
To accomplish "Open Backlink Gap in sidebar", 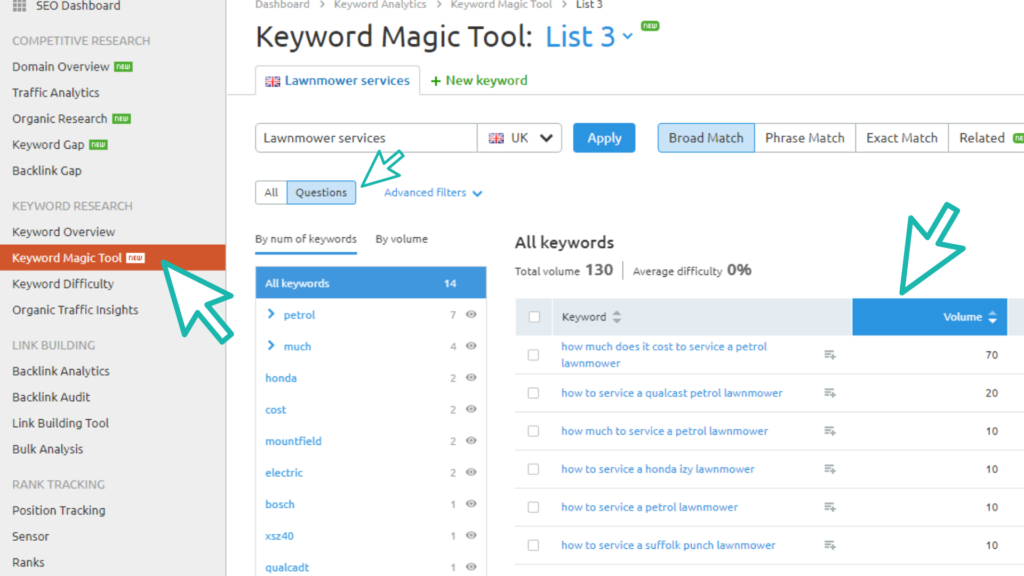I will pos(47,171).
